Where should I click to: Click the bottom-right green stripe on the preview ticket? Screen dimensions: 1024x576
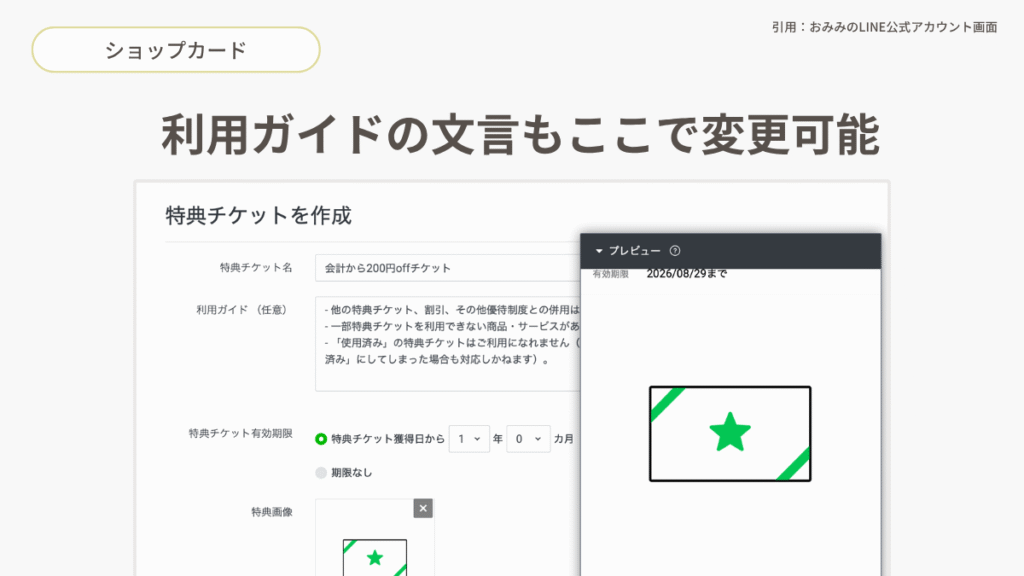coord(793,464)
